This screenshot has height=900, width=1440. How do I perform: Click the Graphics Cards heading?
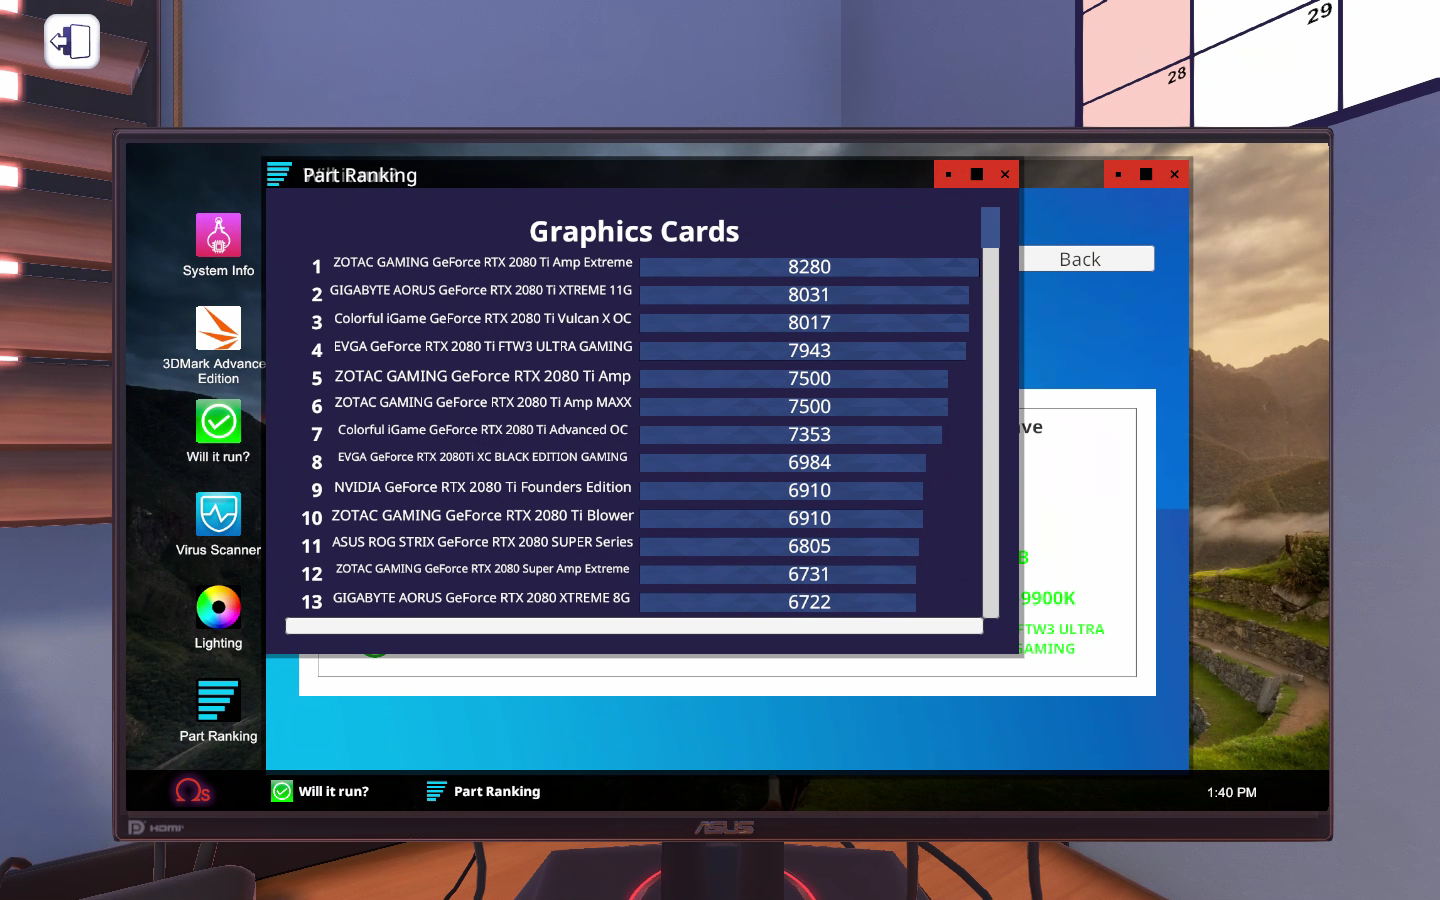click(634, 231)
